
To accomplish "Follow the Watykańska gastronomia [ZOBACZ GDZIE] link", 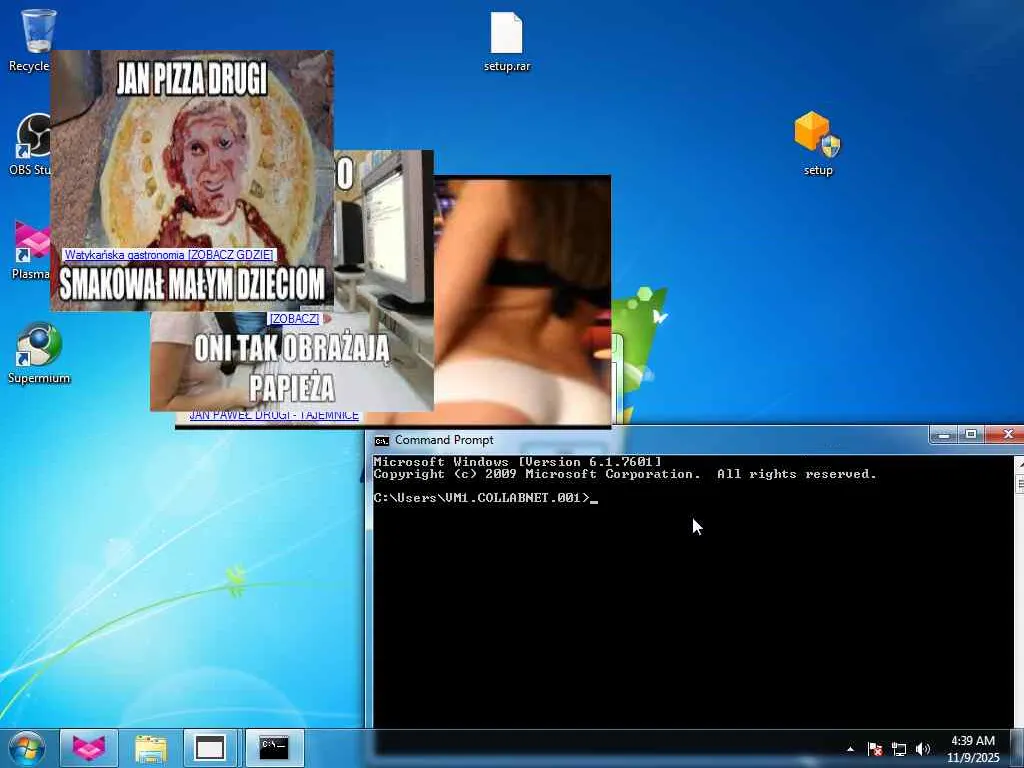I will (170, 255).
